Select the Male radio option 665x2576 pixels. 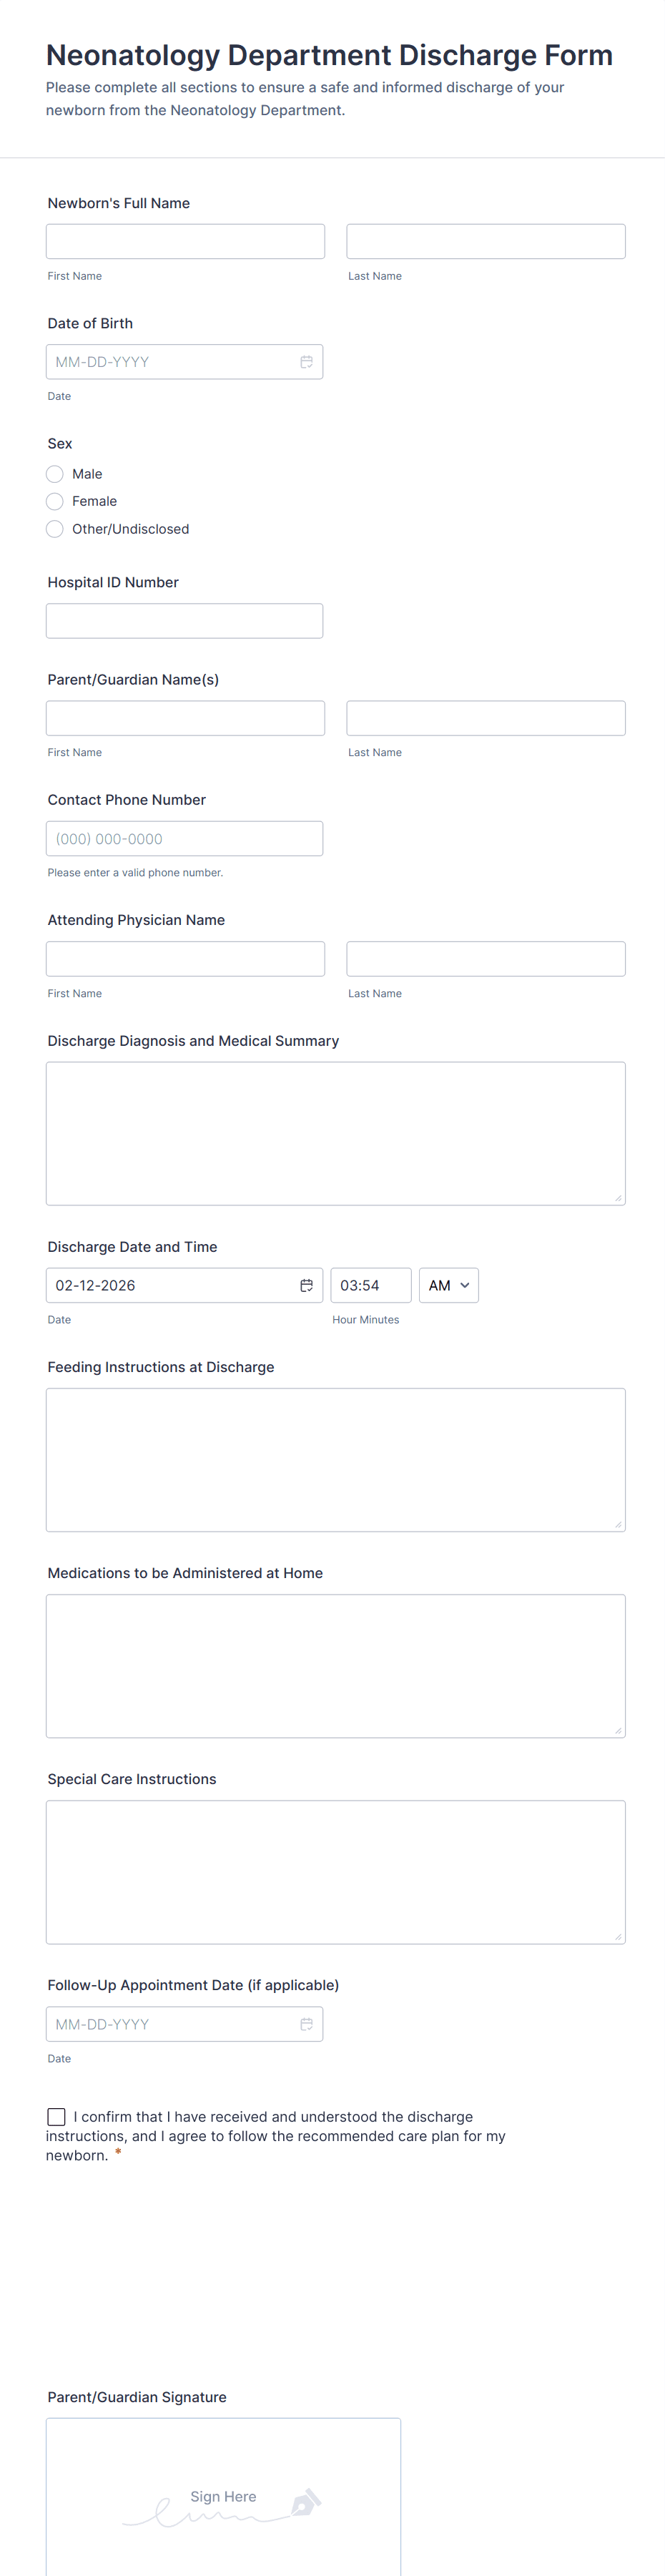[x=55, y=474]
